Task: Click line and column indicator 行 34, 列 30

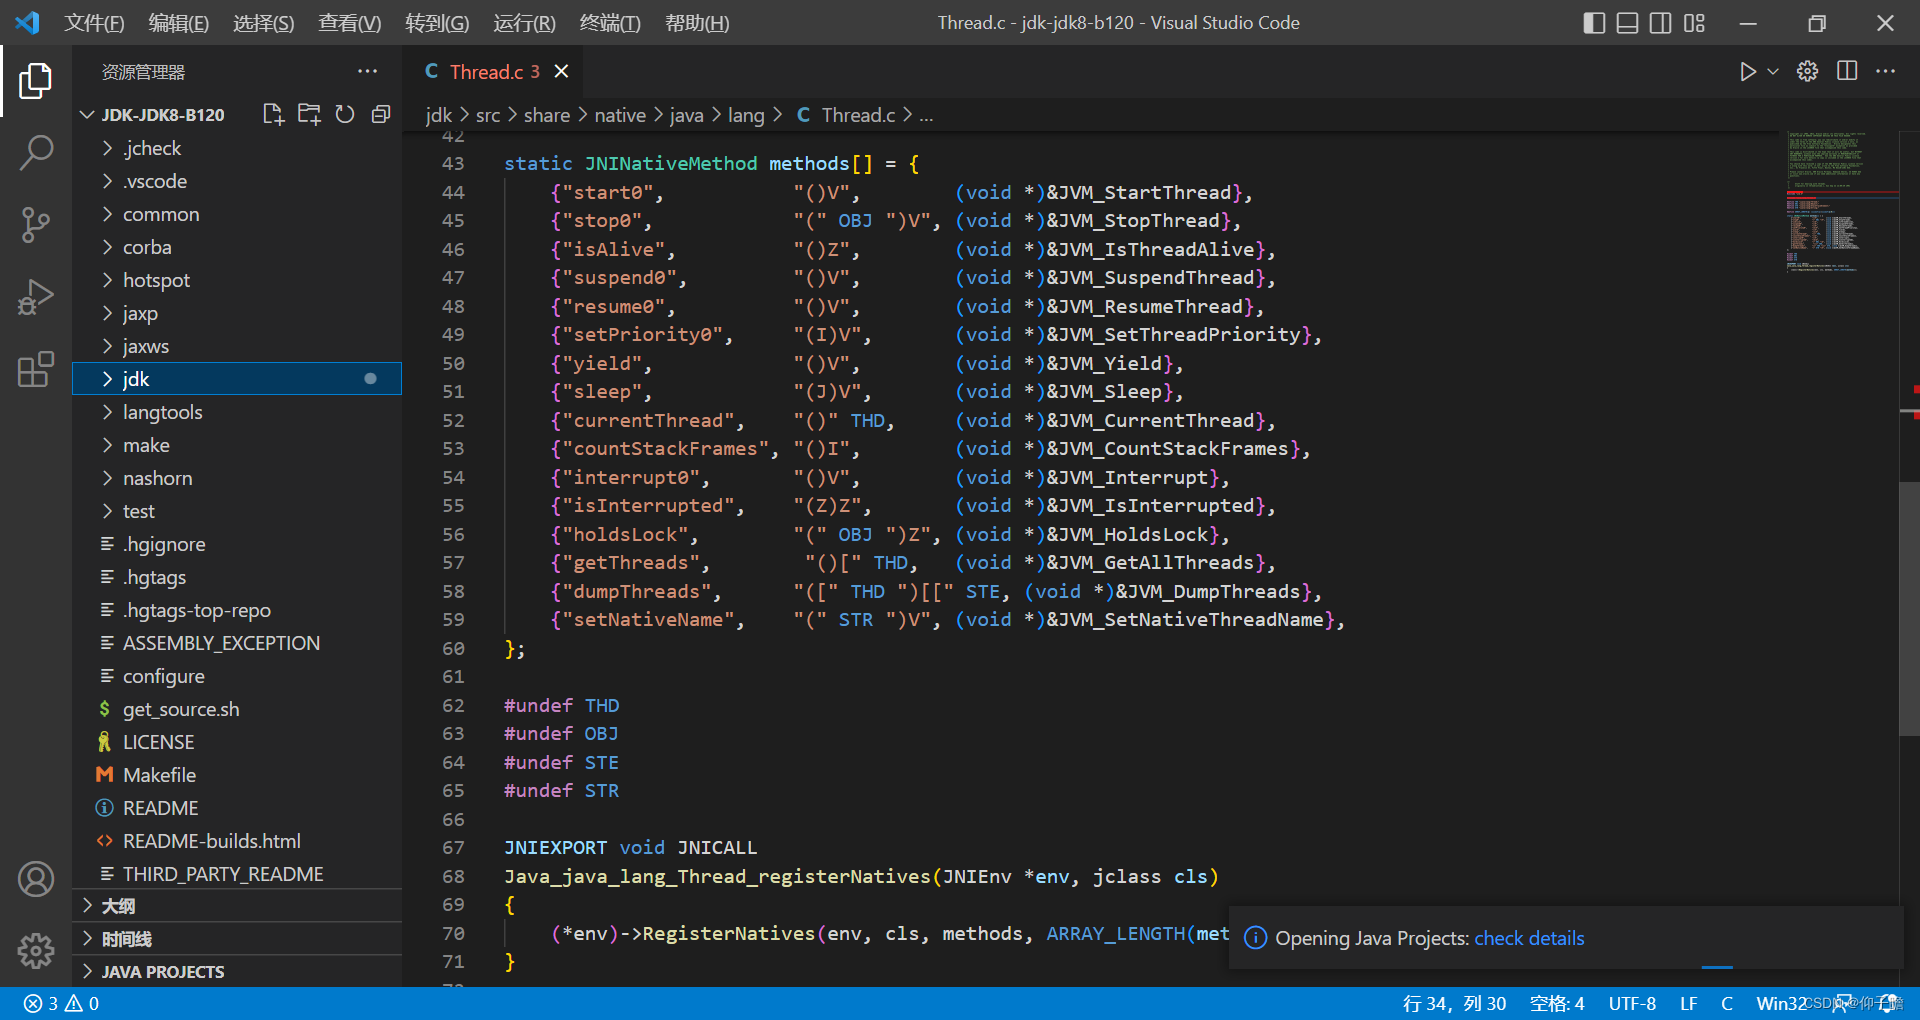Action: 1454,1003
